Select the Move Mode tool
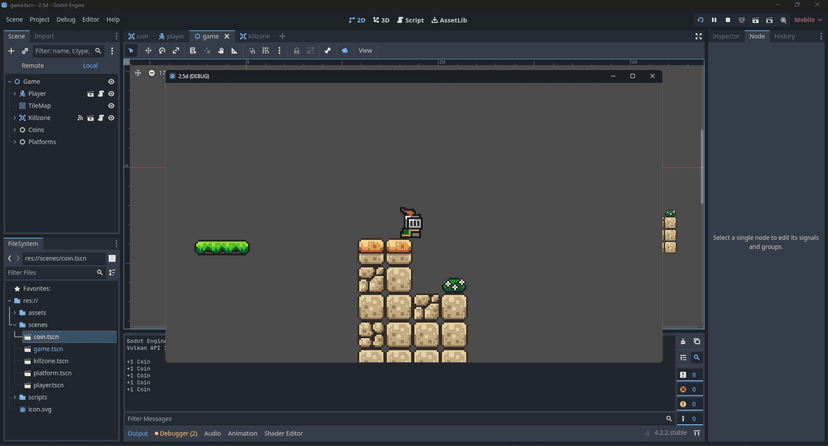This screenshot has height=446, width=828. pyautogui.click(x=148, y=51)
